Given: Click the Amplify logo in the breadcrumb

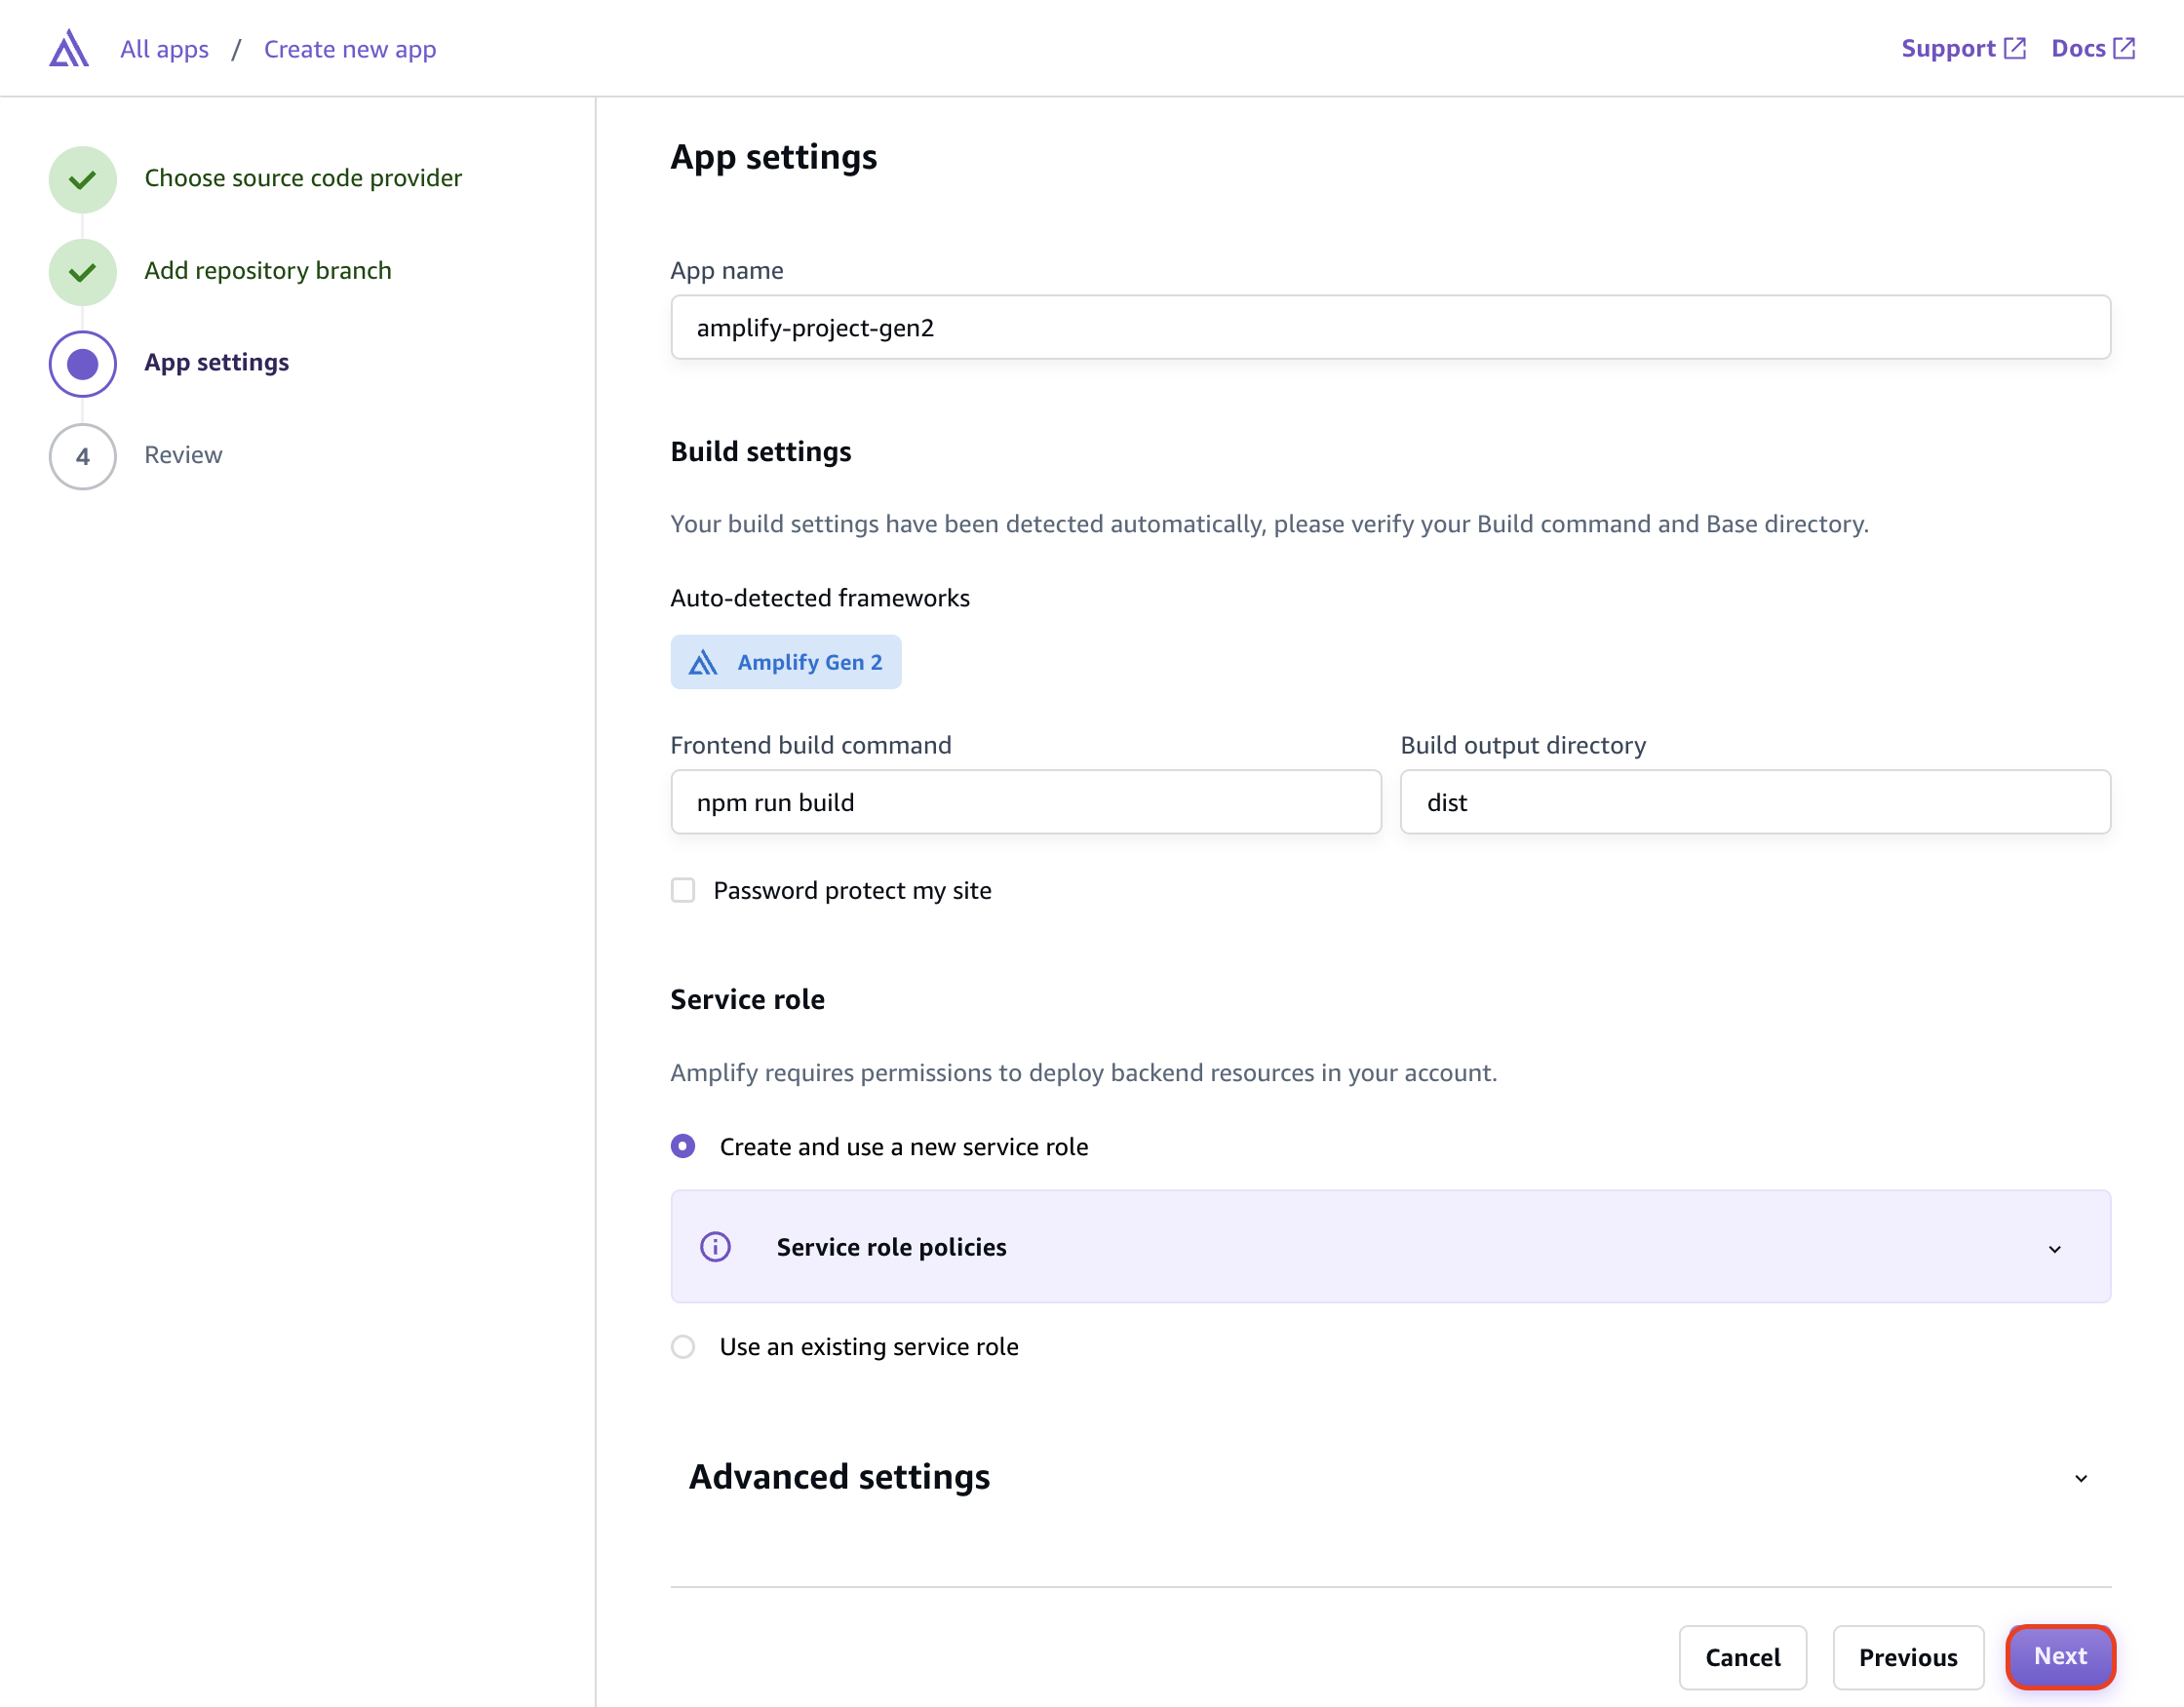Looking at the screenshot, I should (x=67, y=47).
